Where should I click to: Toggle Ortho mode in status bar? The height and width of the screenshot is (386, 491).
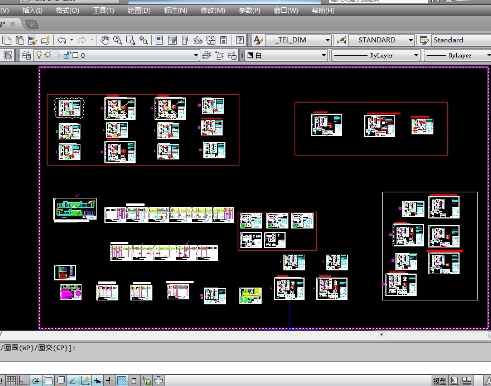point(23,380)
